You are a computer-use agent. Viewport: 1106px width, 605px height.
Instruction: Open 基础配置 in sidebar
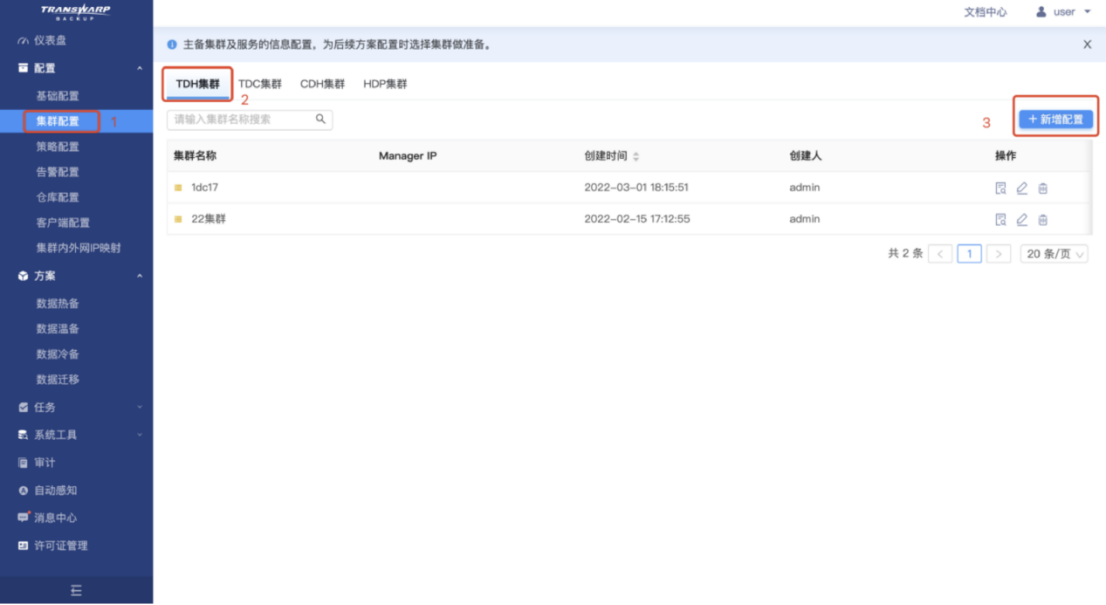point(58,96)
